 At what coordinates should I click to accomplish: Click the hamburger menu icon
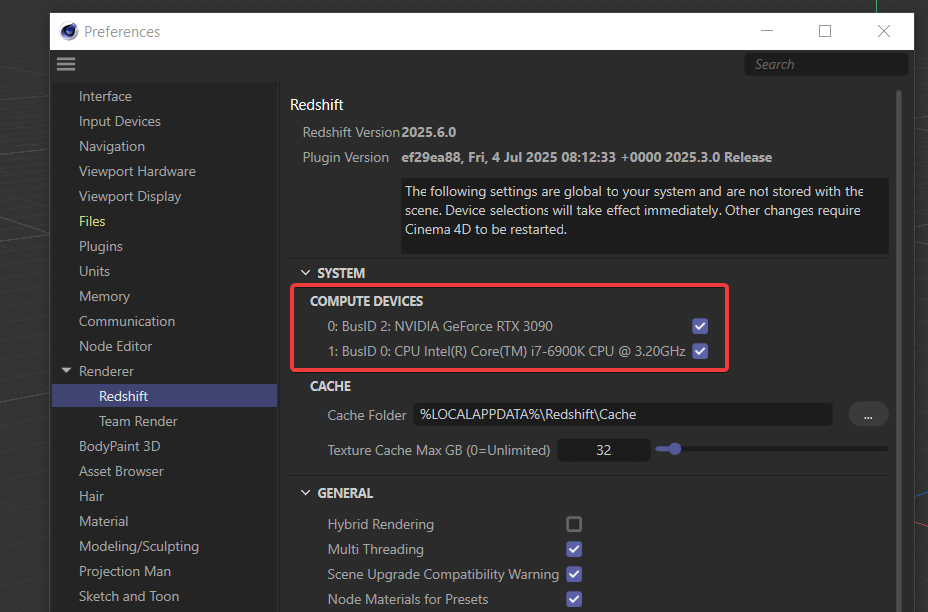[66, 64]
